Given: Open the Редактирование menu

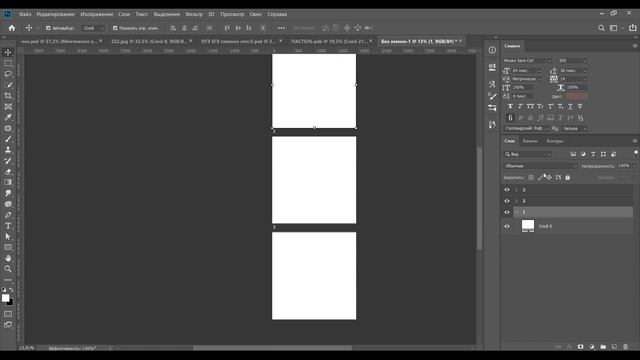Looking at the screenshot, I should [x=56, y=14].
